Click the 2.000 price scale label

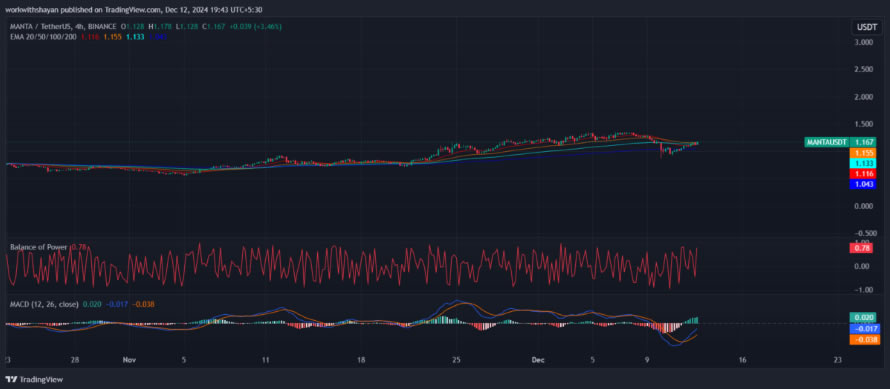[863, 97]
